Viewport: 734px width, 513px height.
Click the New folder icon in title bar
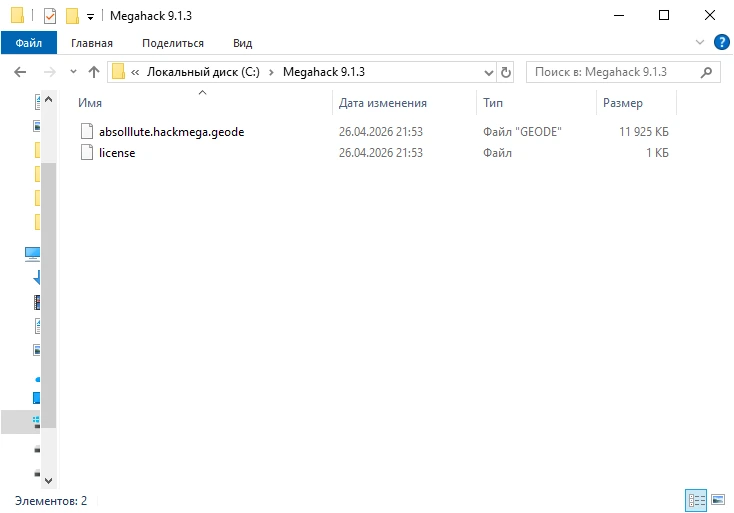72,16
